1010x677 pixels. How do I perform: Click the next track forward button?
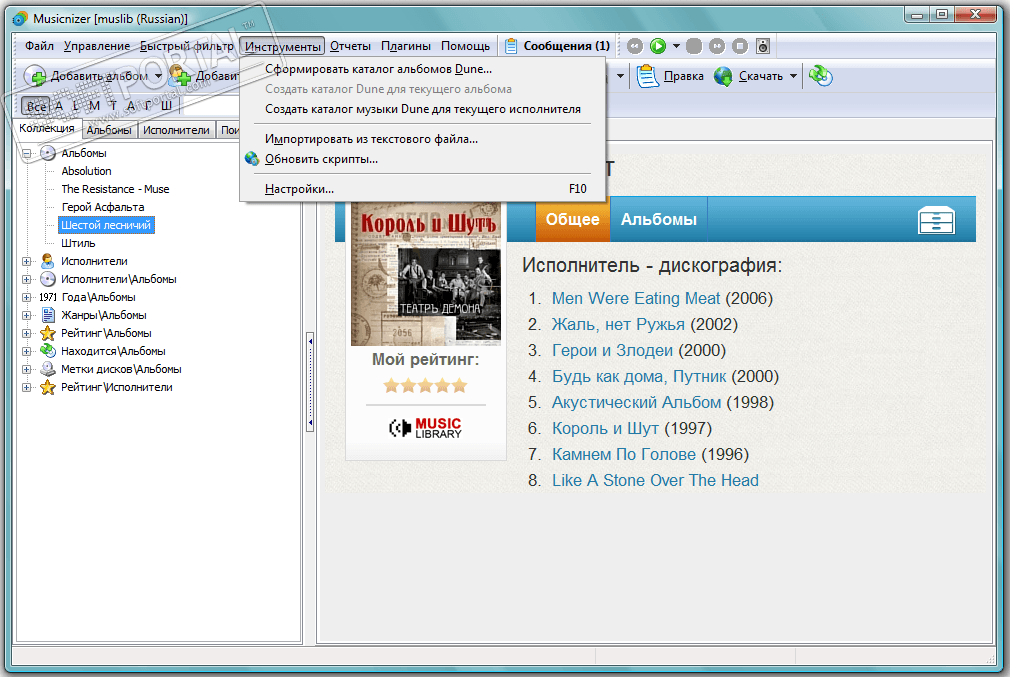pos(717,46)
